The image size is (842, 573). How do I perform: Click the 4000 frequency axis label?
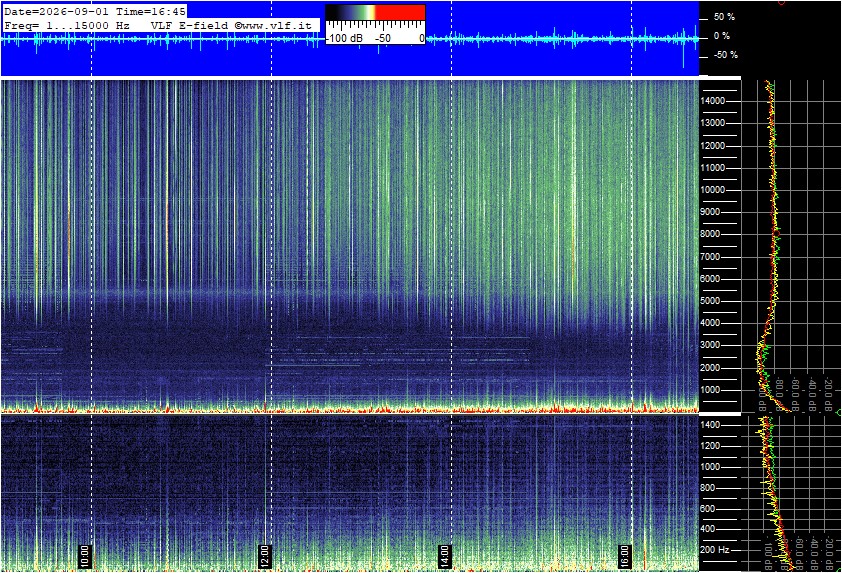(x=710, y=323)
